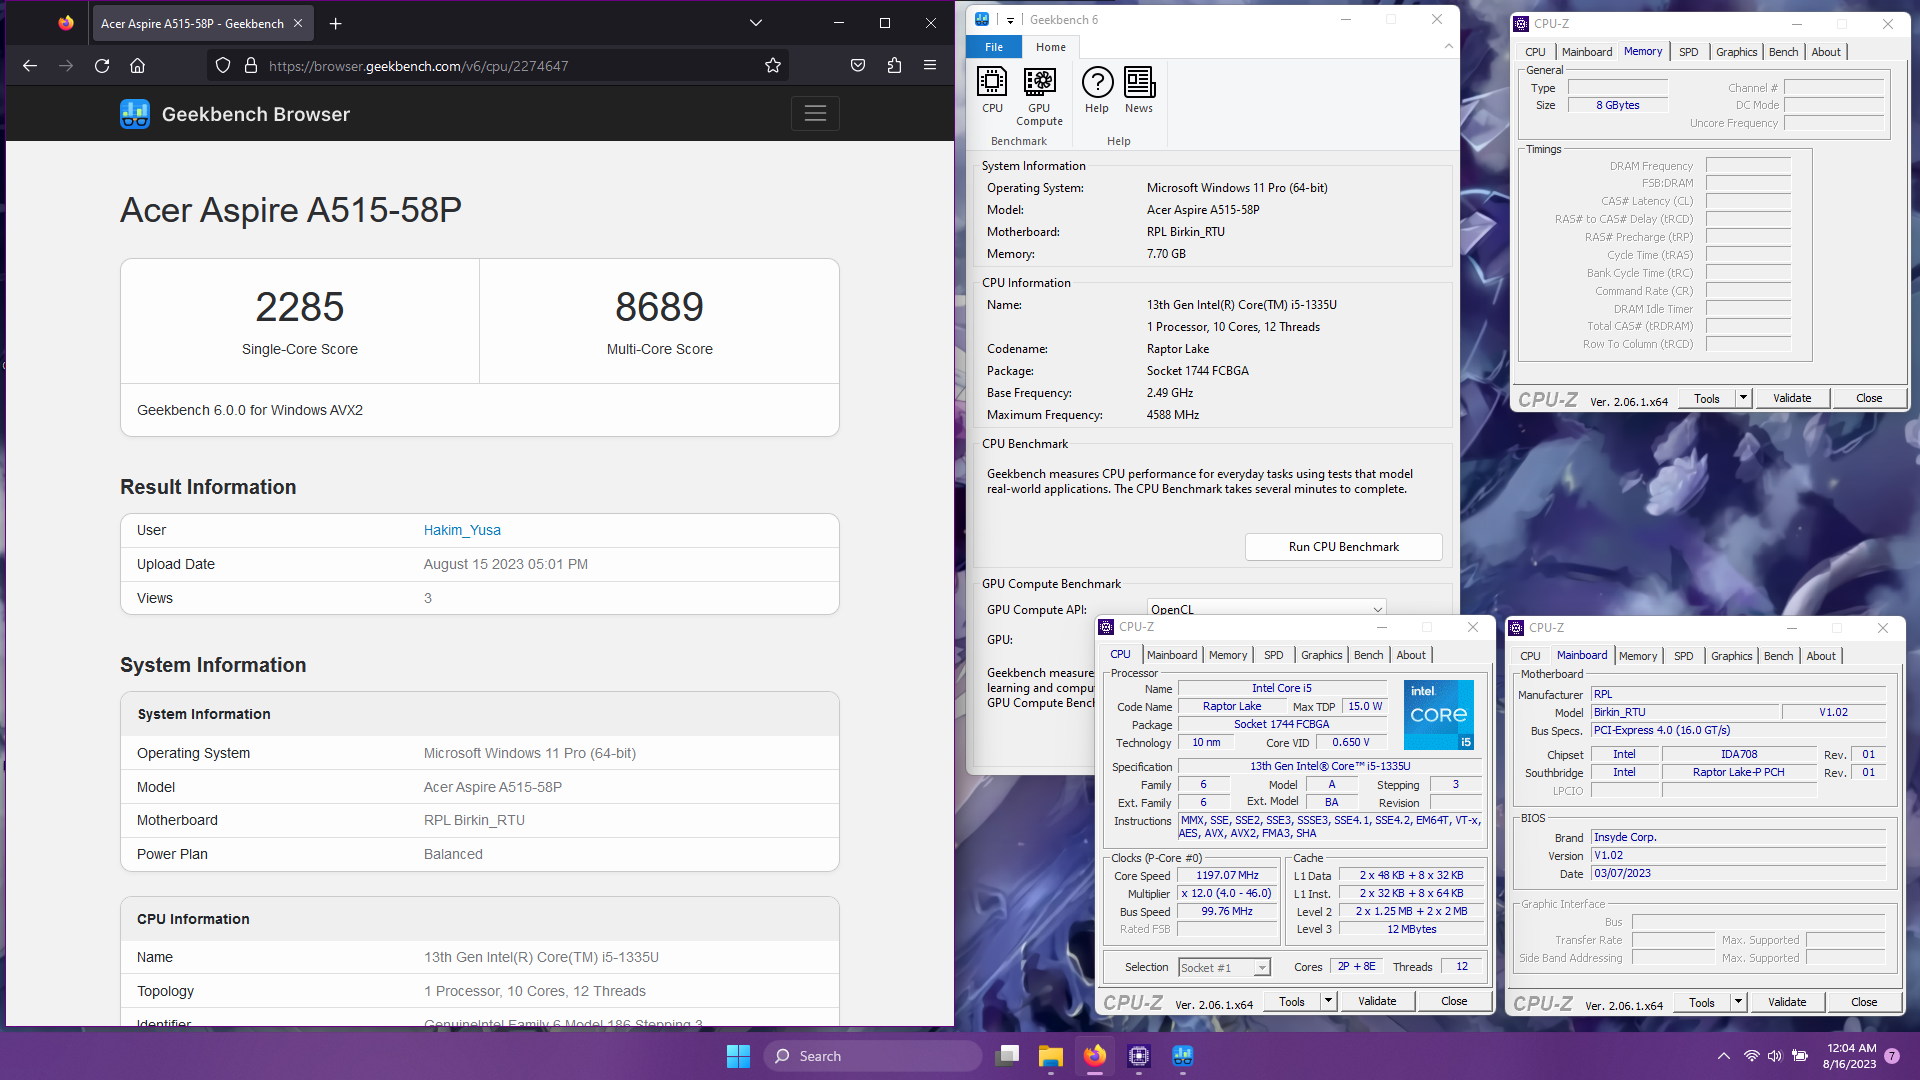Go back in the Firefox browser
The width and height of the screenshot is (1920, 1080).
coord(30,66)
